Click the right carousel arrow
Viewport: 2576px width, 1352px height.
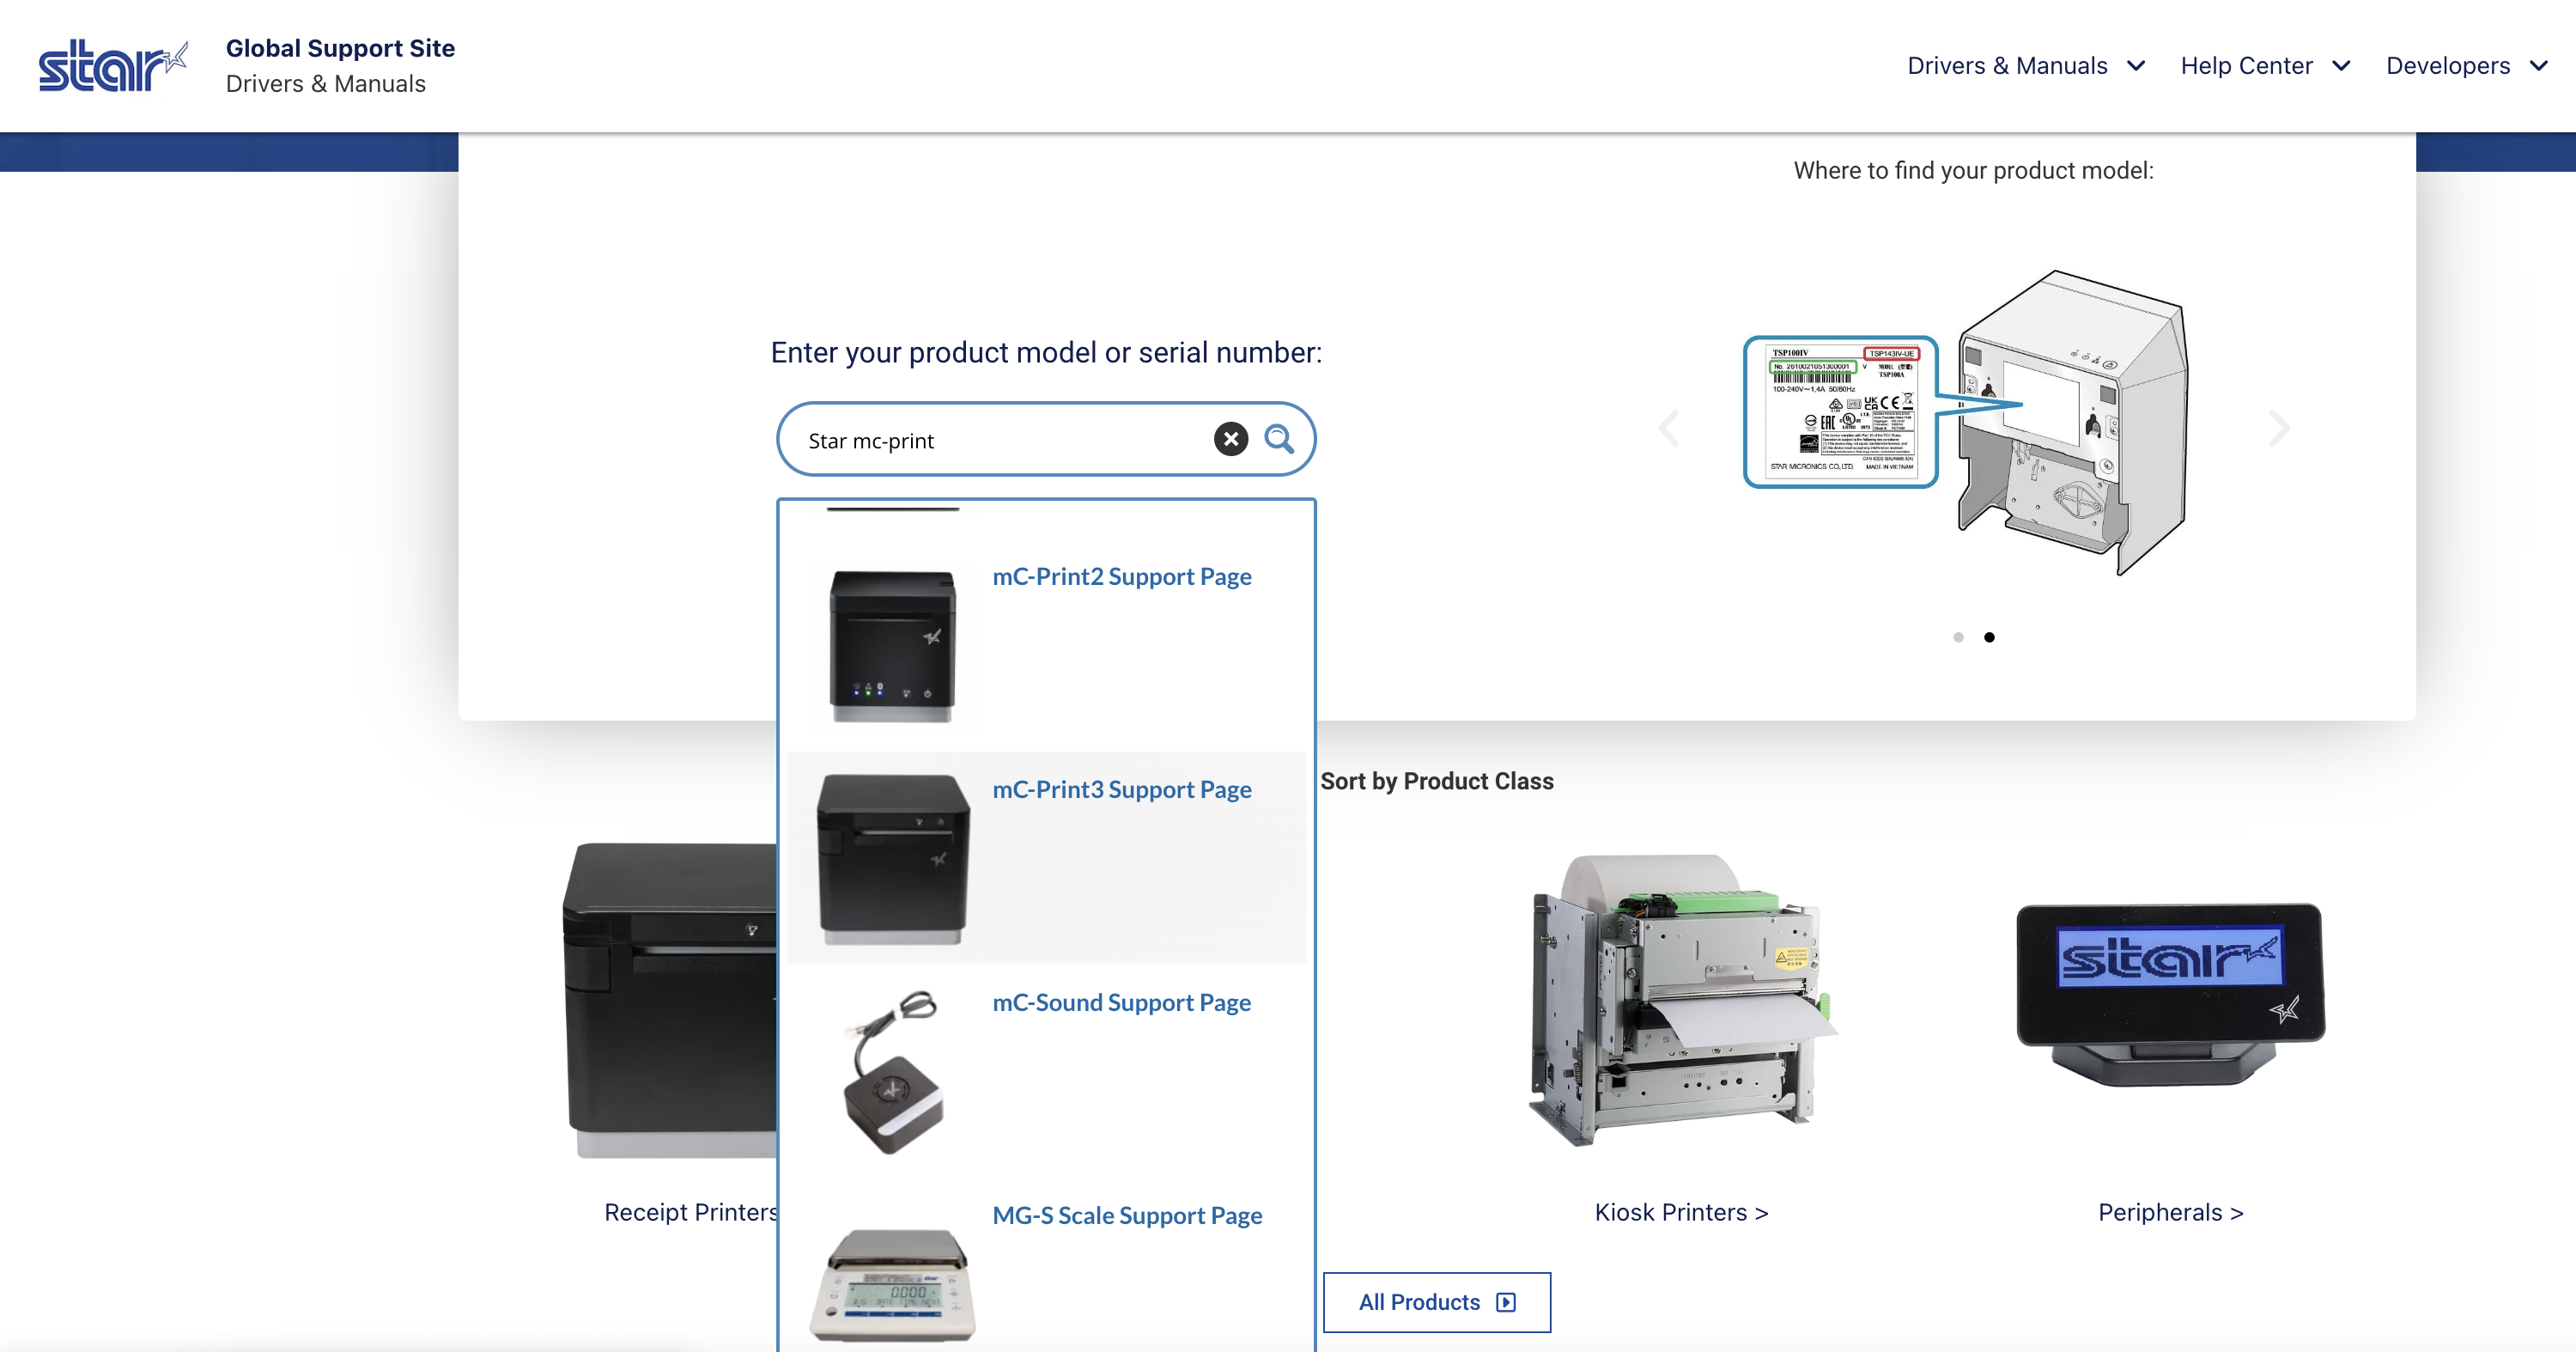2278,427
